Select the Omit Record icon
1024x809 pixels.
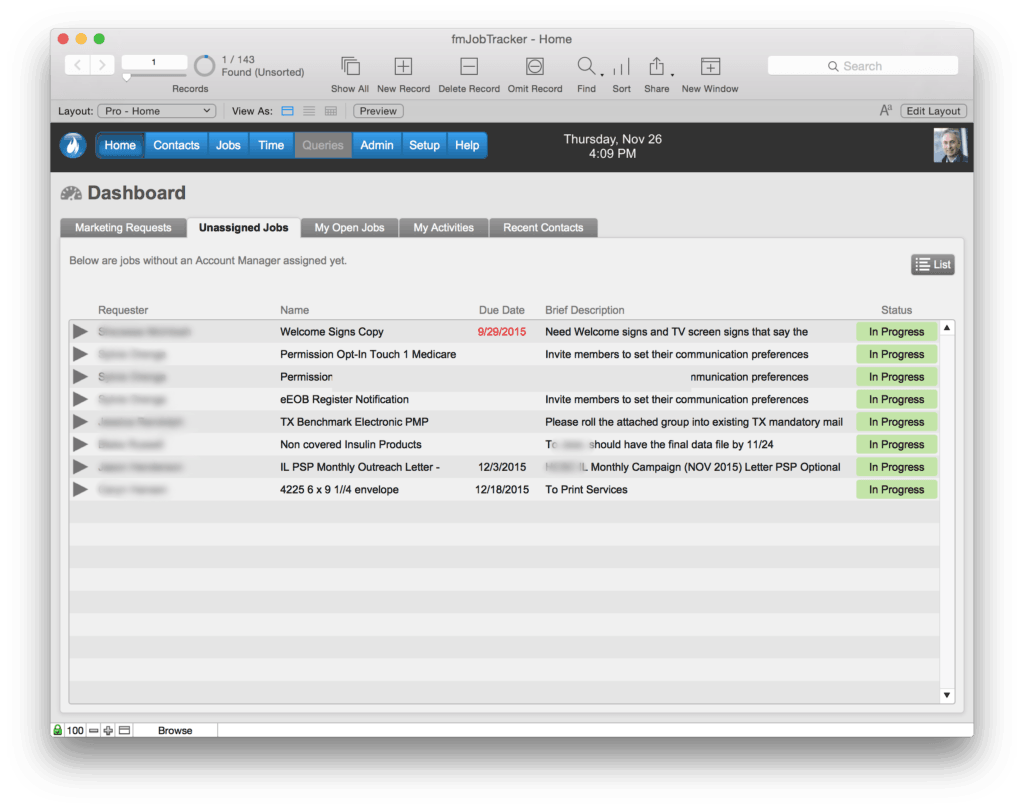pos(533,65)
